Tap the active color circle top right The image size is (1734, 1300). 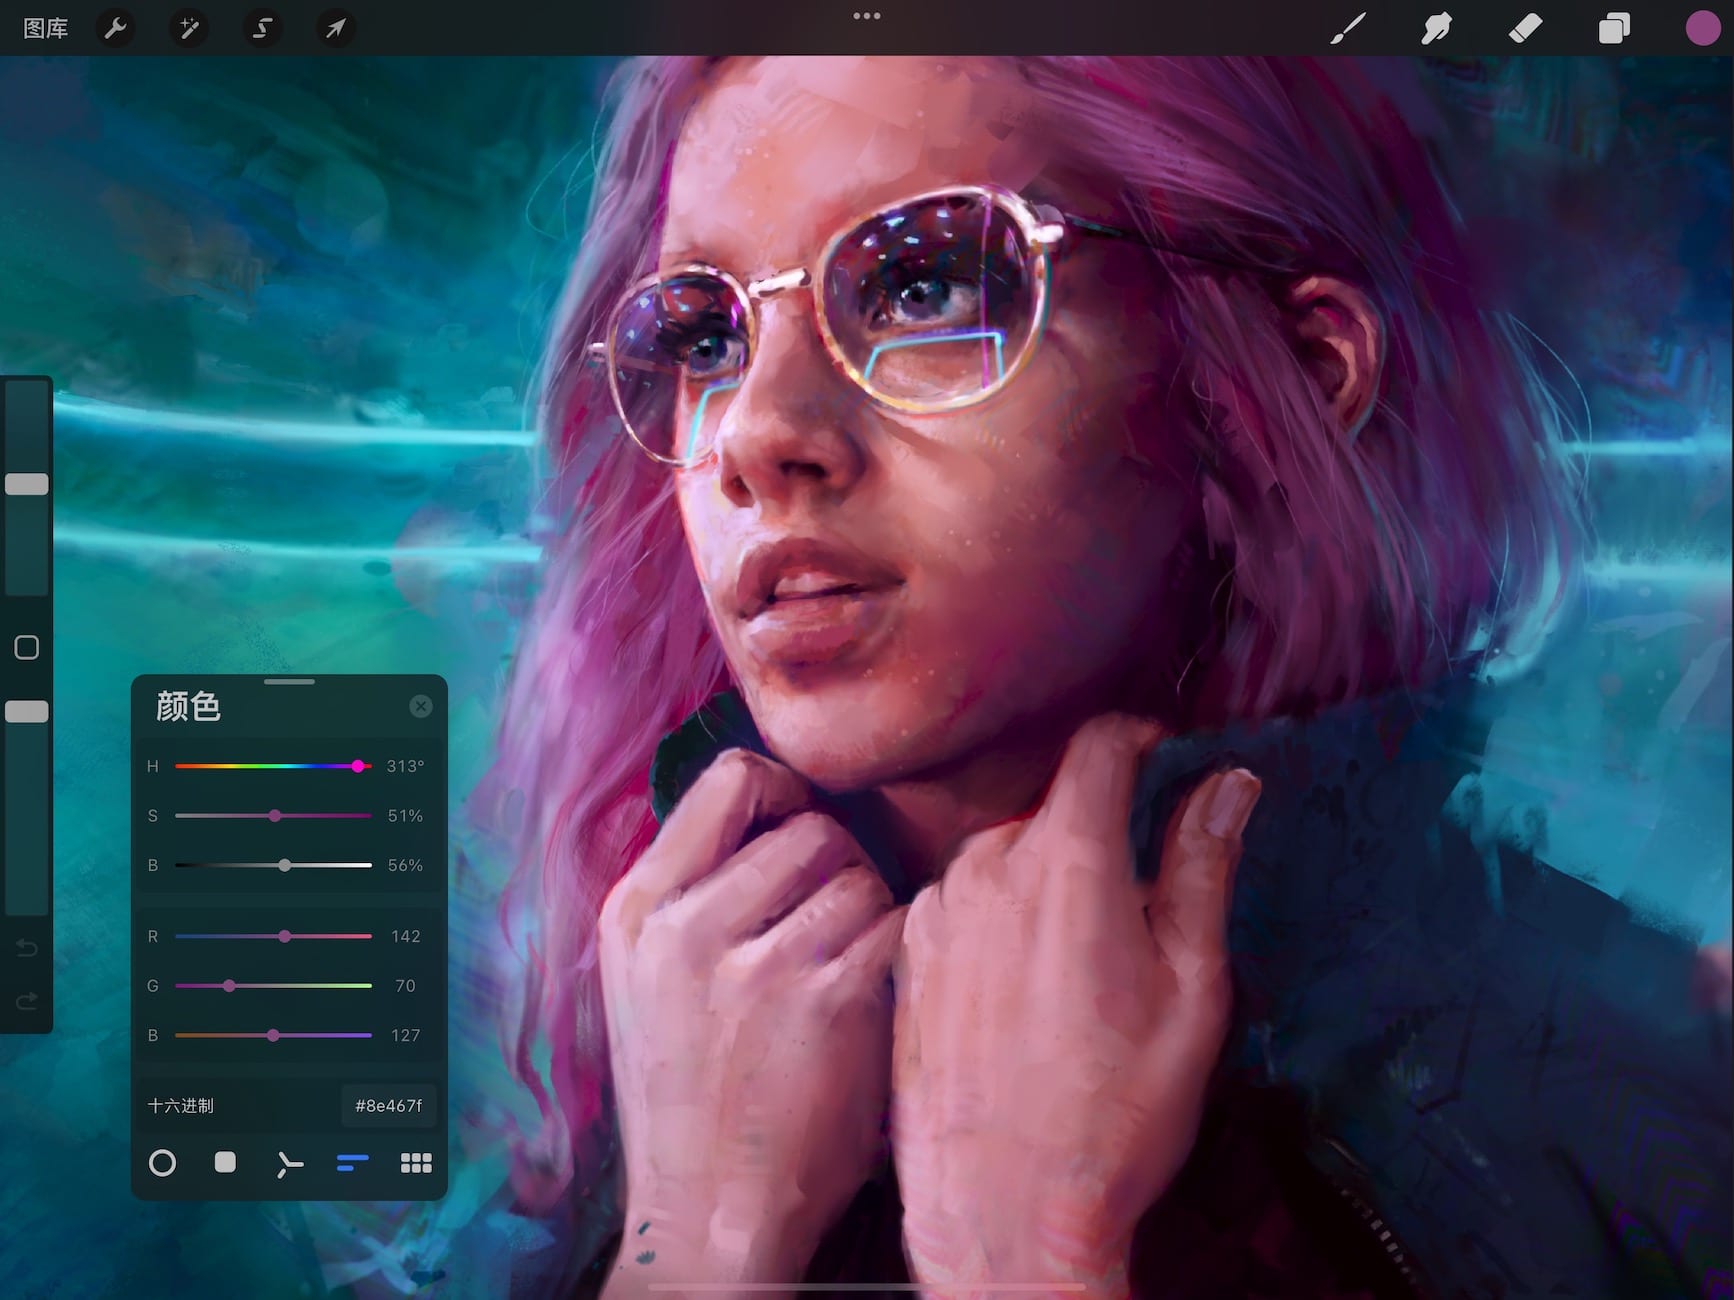pos(1702,28)
